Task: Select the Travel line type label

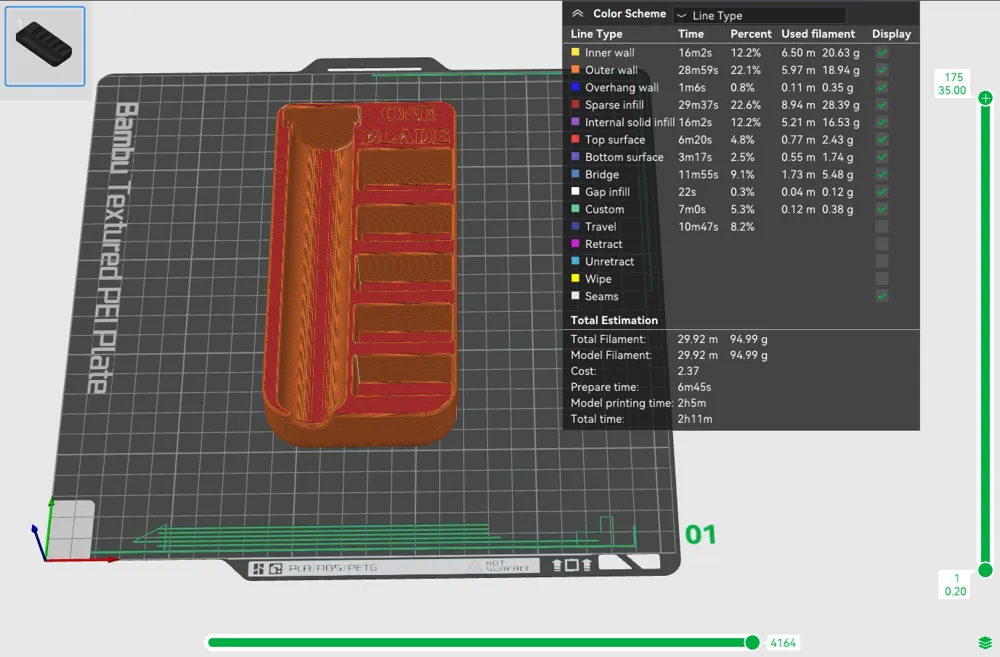Action: [x=601, y=226]
